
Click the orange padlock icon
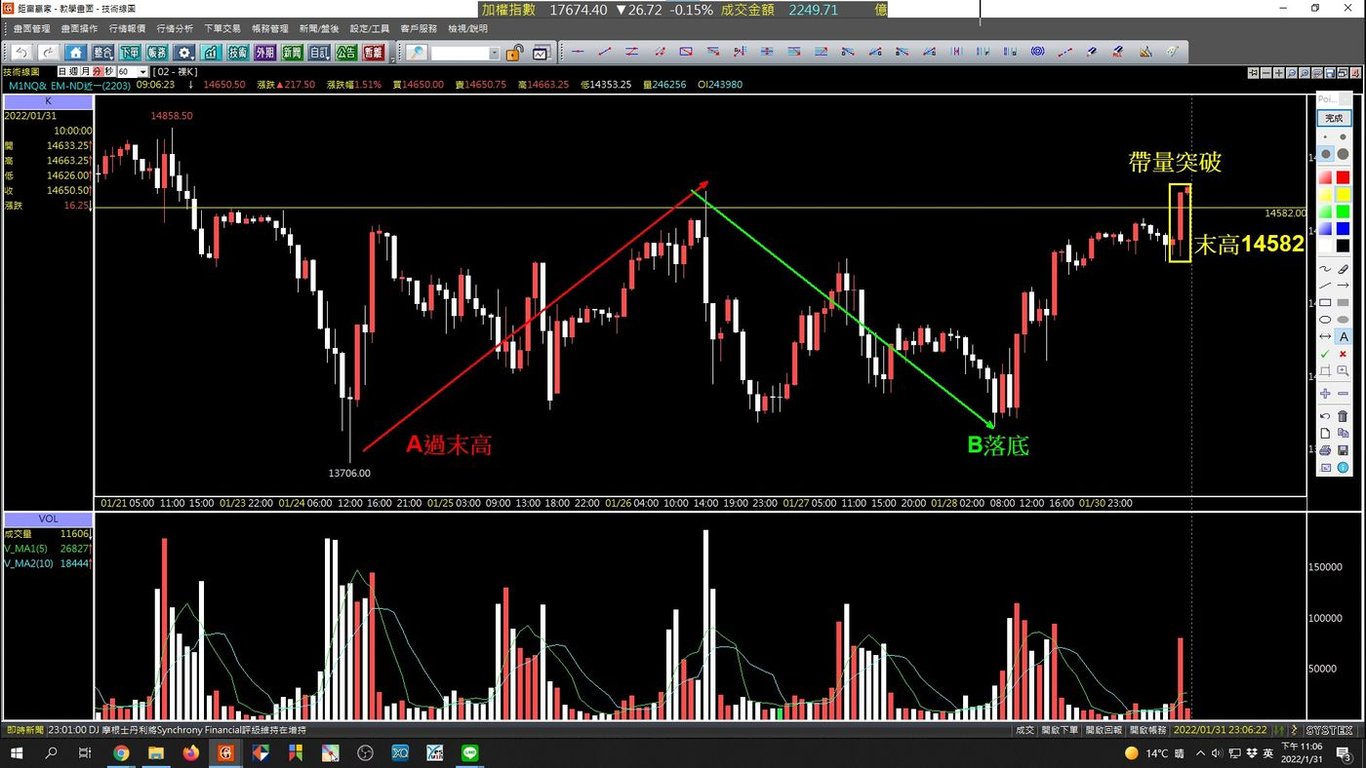pos(514,52)
